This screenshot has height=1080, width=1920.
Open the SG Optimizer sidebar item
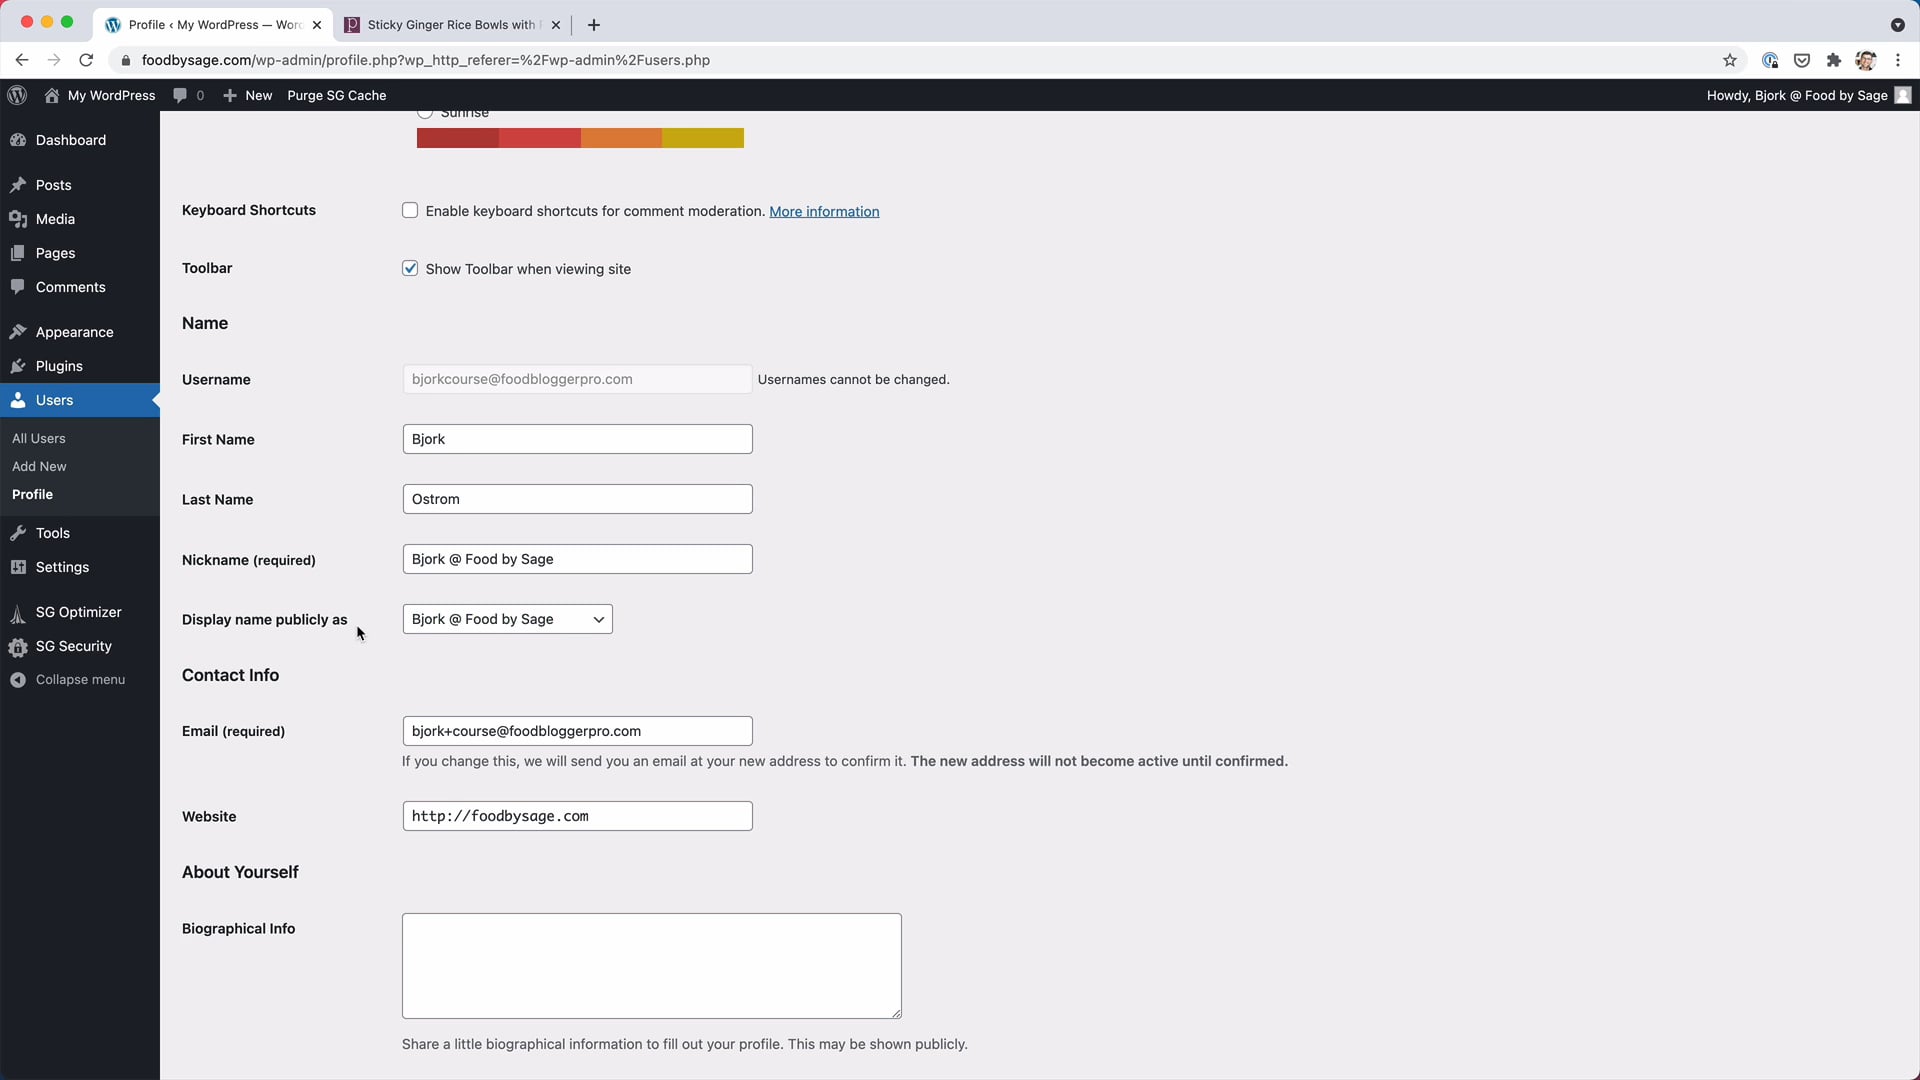[78, 612]
